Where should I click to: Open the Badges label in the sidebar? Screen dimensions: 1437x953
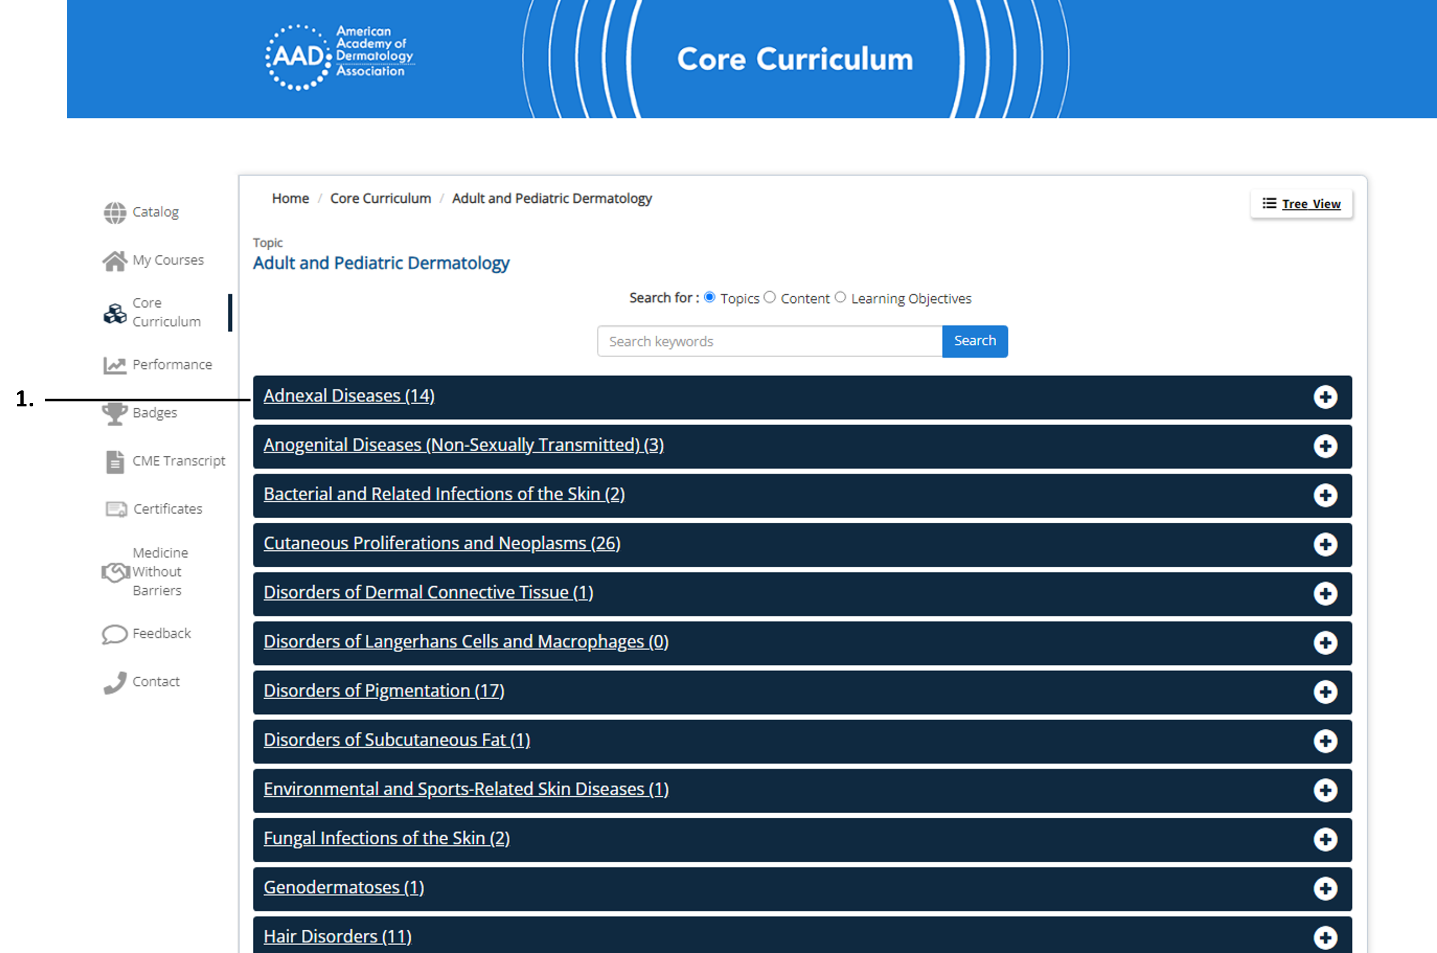click(154, 413)
